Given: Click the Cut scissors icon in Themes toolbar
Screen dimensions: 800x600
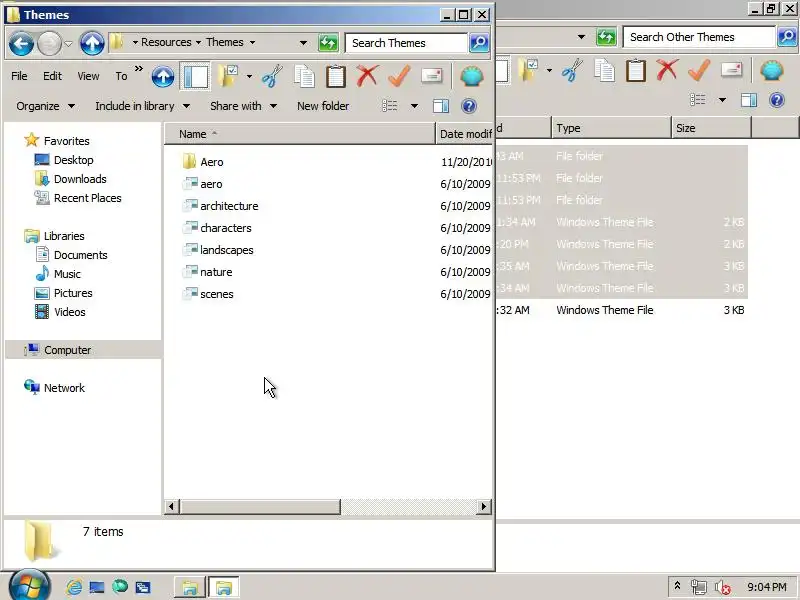Looking at the screenshot, I should (x=272, y=77).
